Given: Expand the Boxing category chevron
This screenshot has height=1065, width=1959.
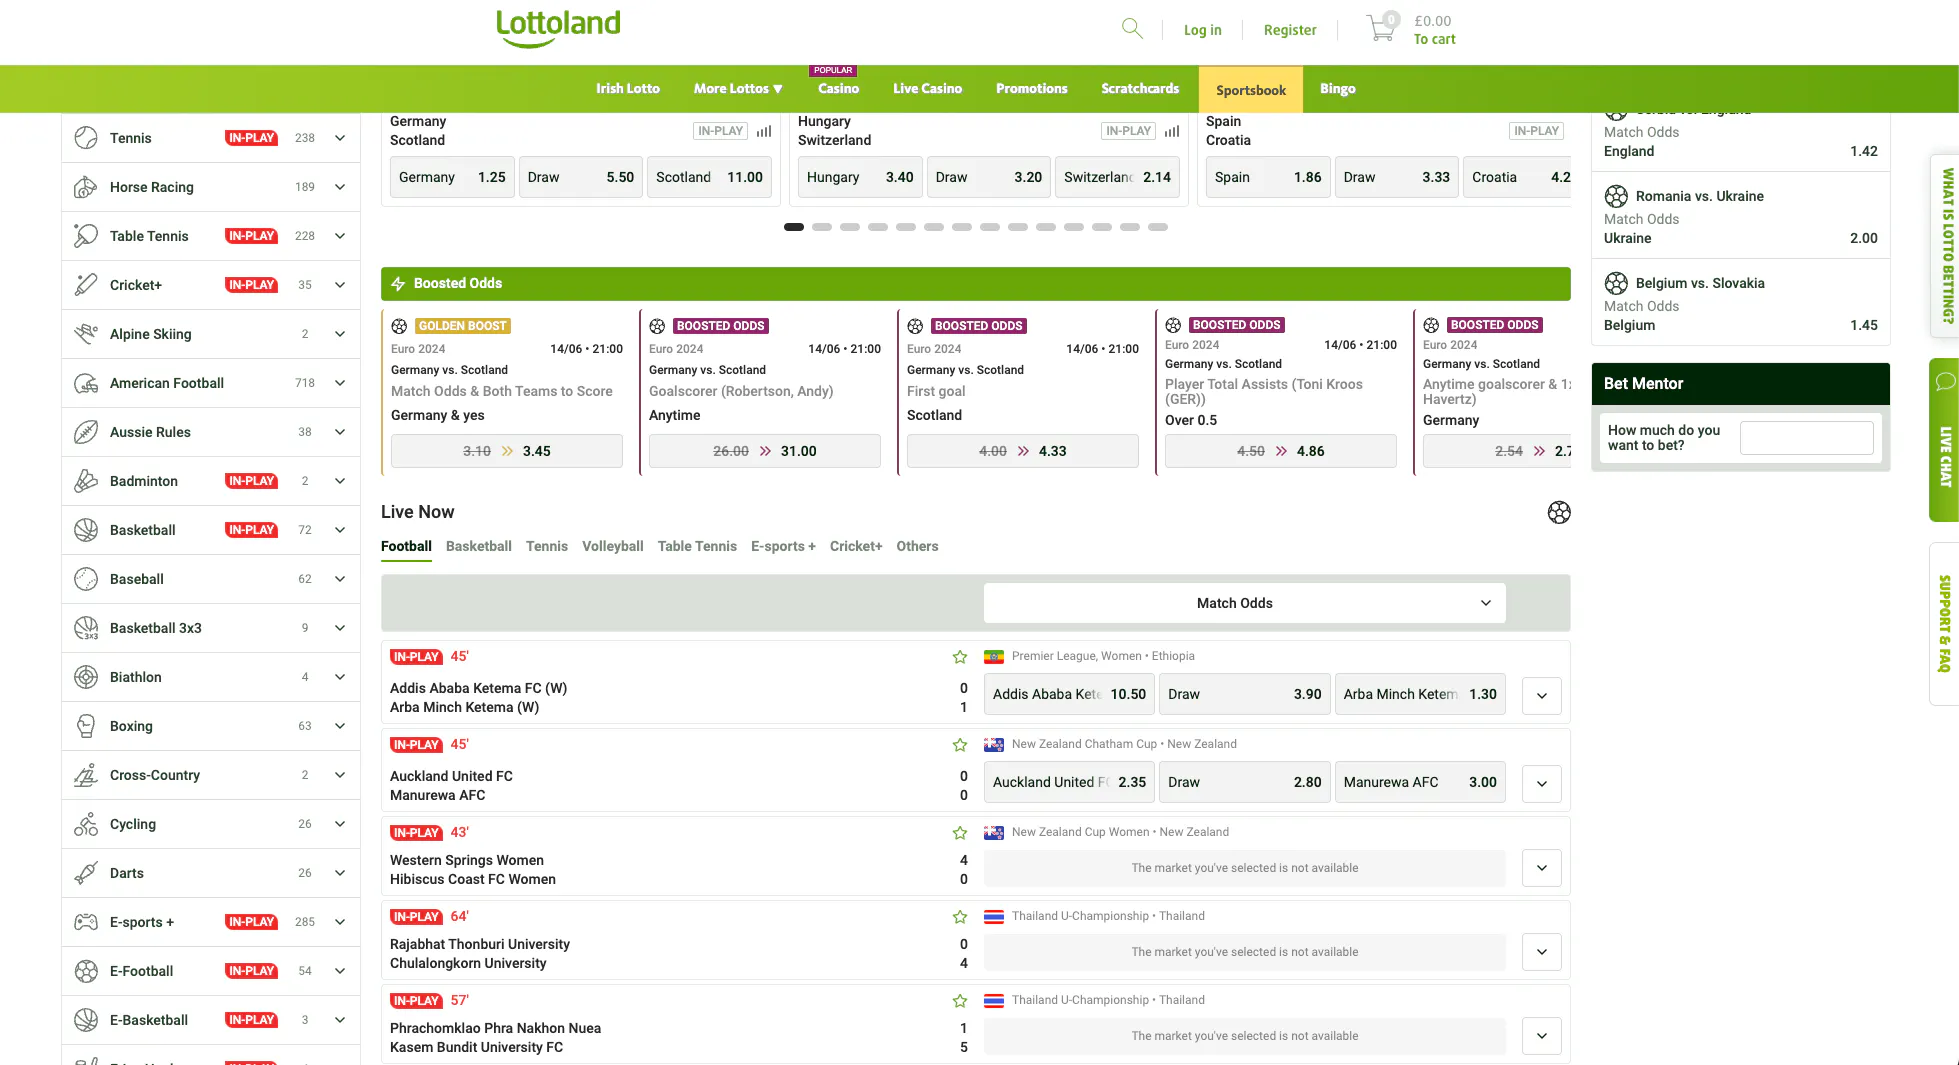Looking at the screenshot, I should click(340, 726).
